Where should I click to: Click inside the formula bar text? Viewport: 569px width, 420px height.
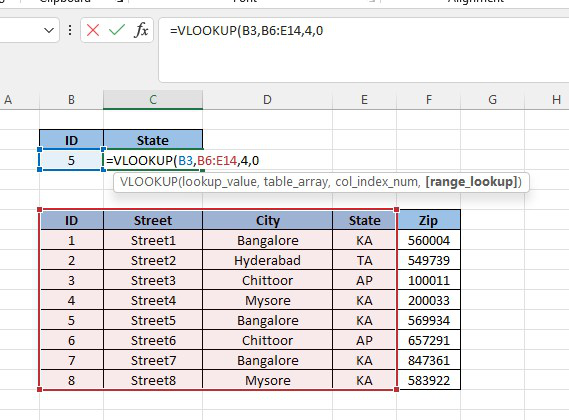(246, 30)
